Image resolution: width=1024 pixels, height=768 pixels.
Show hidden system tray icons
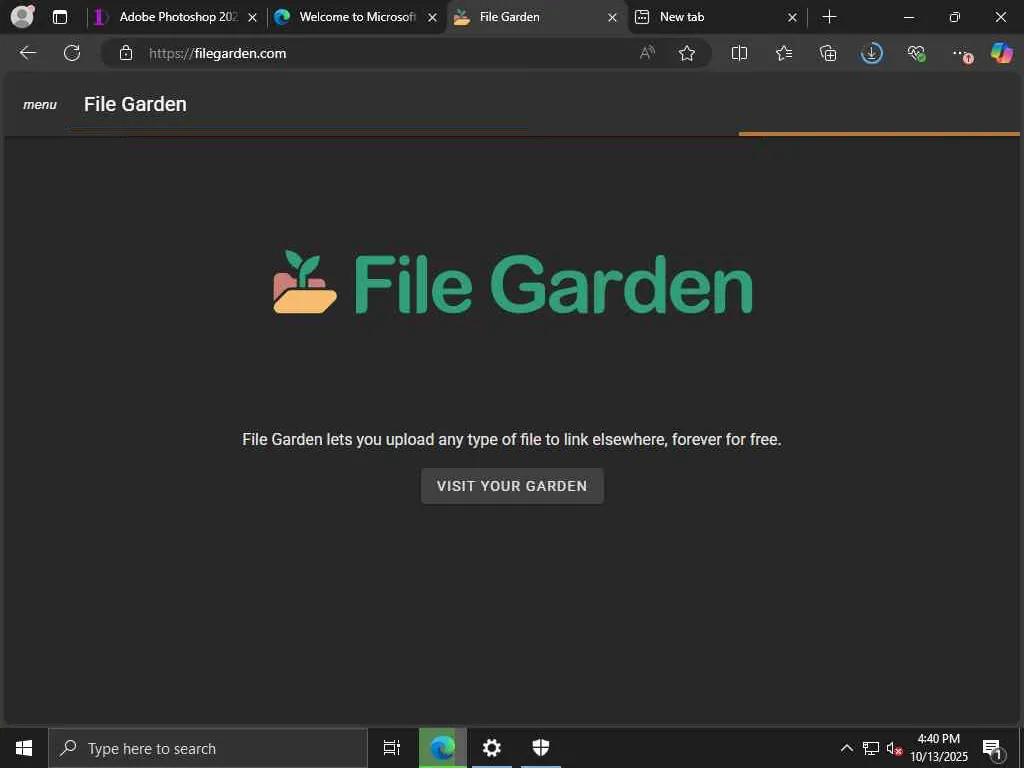(x=846, y=748)
